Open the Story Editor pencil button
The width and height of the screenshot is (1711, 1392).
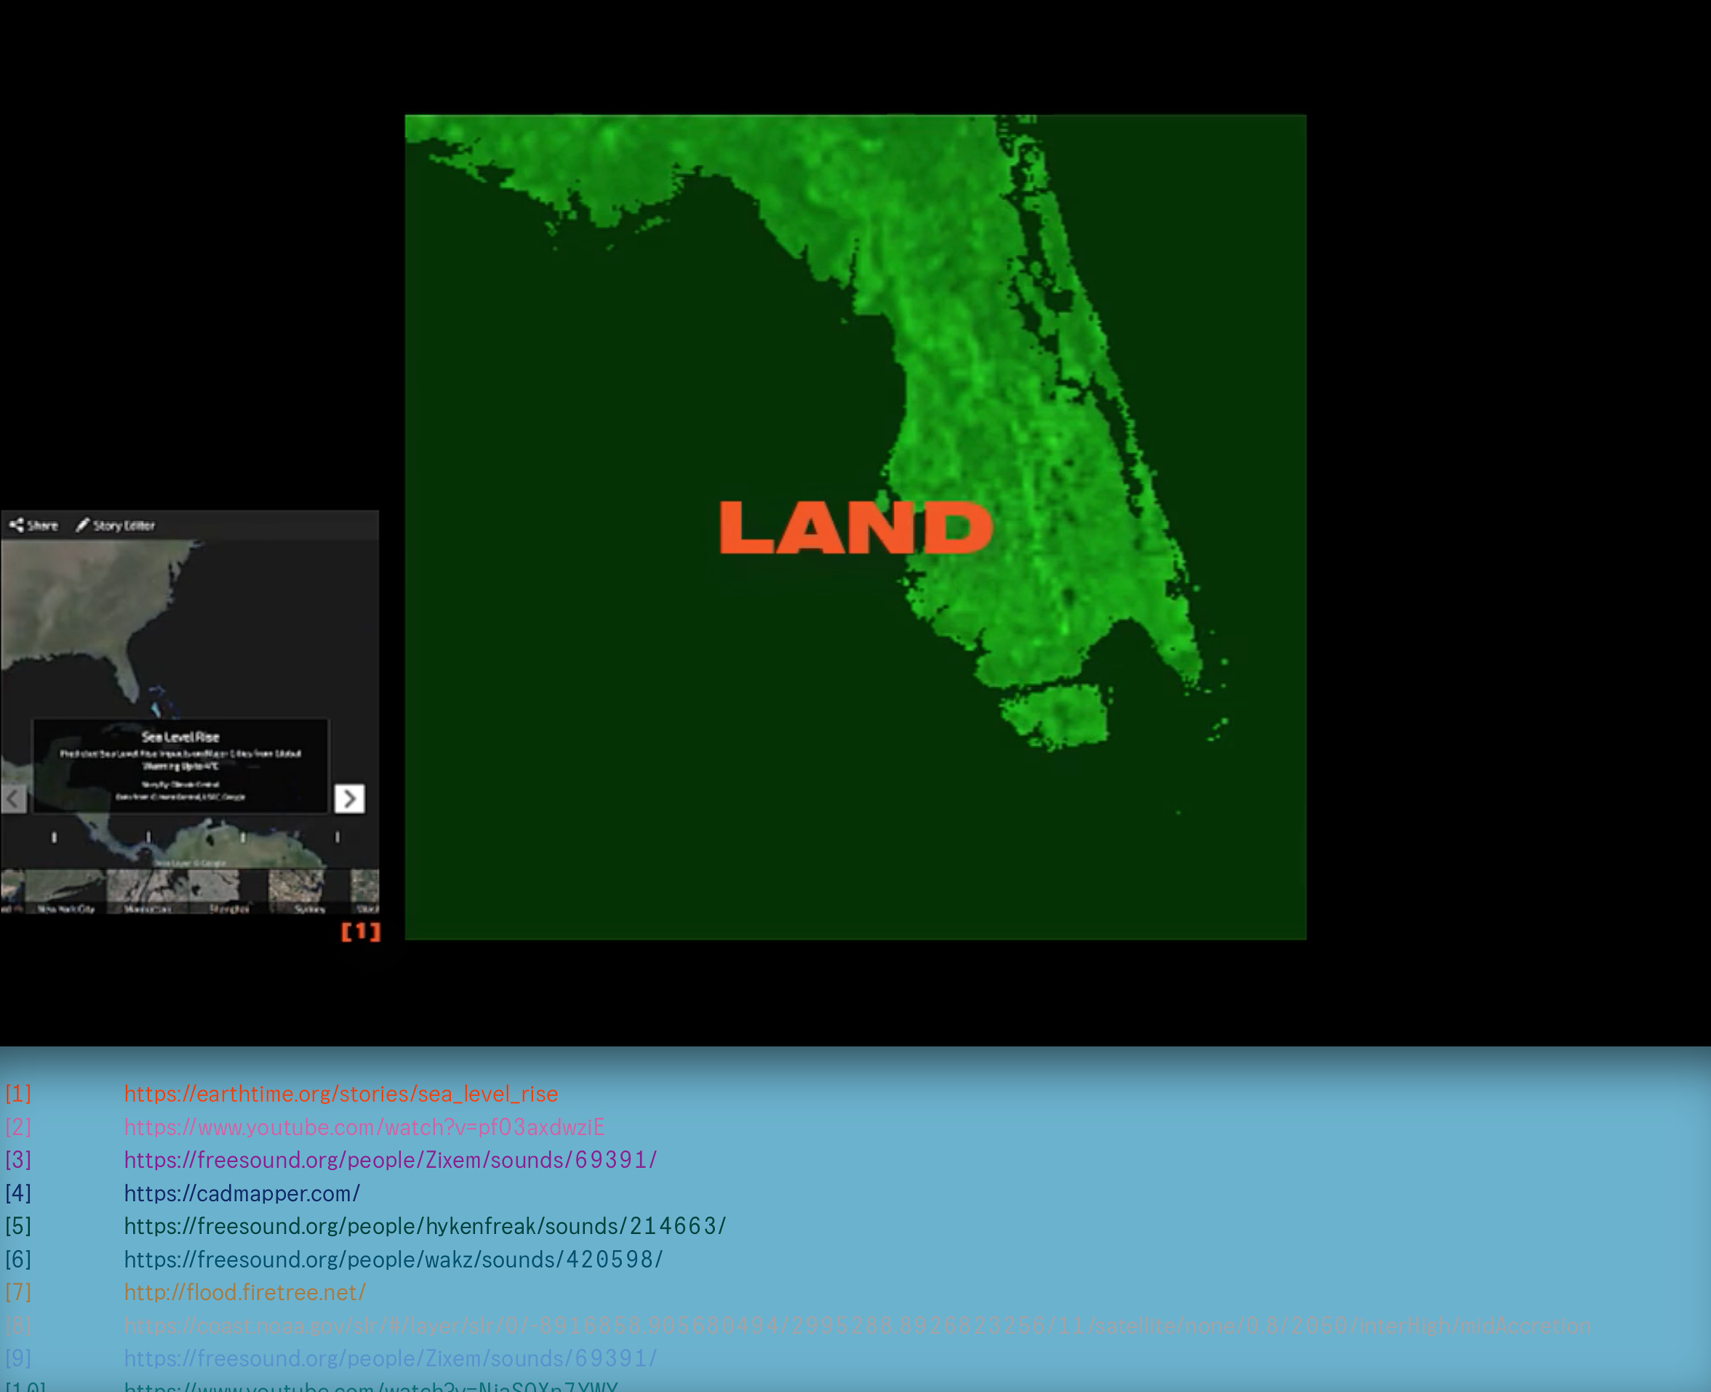[115, 525]
